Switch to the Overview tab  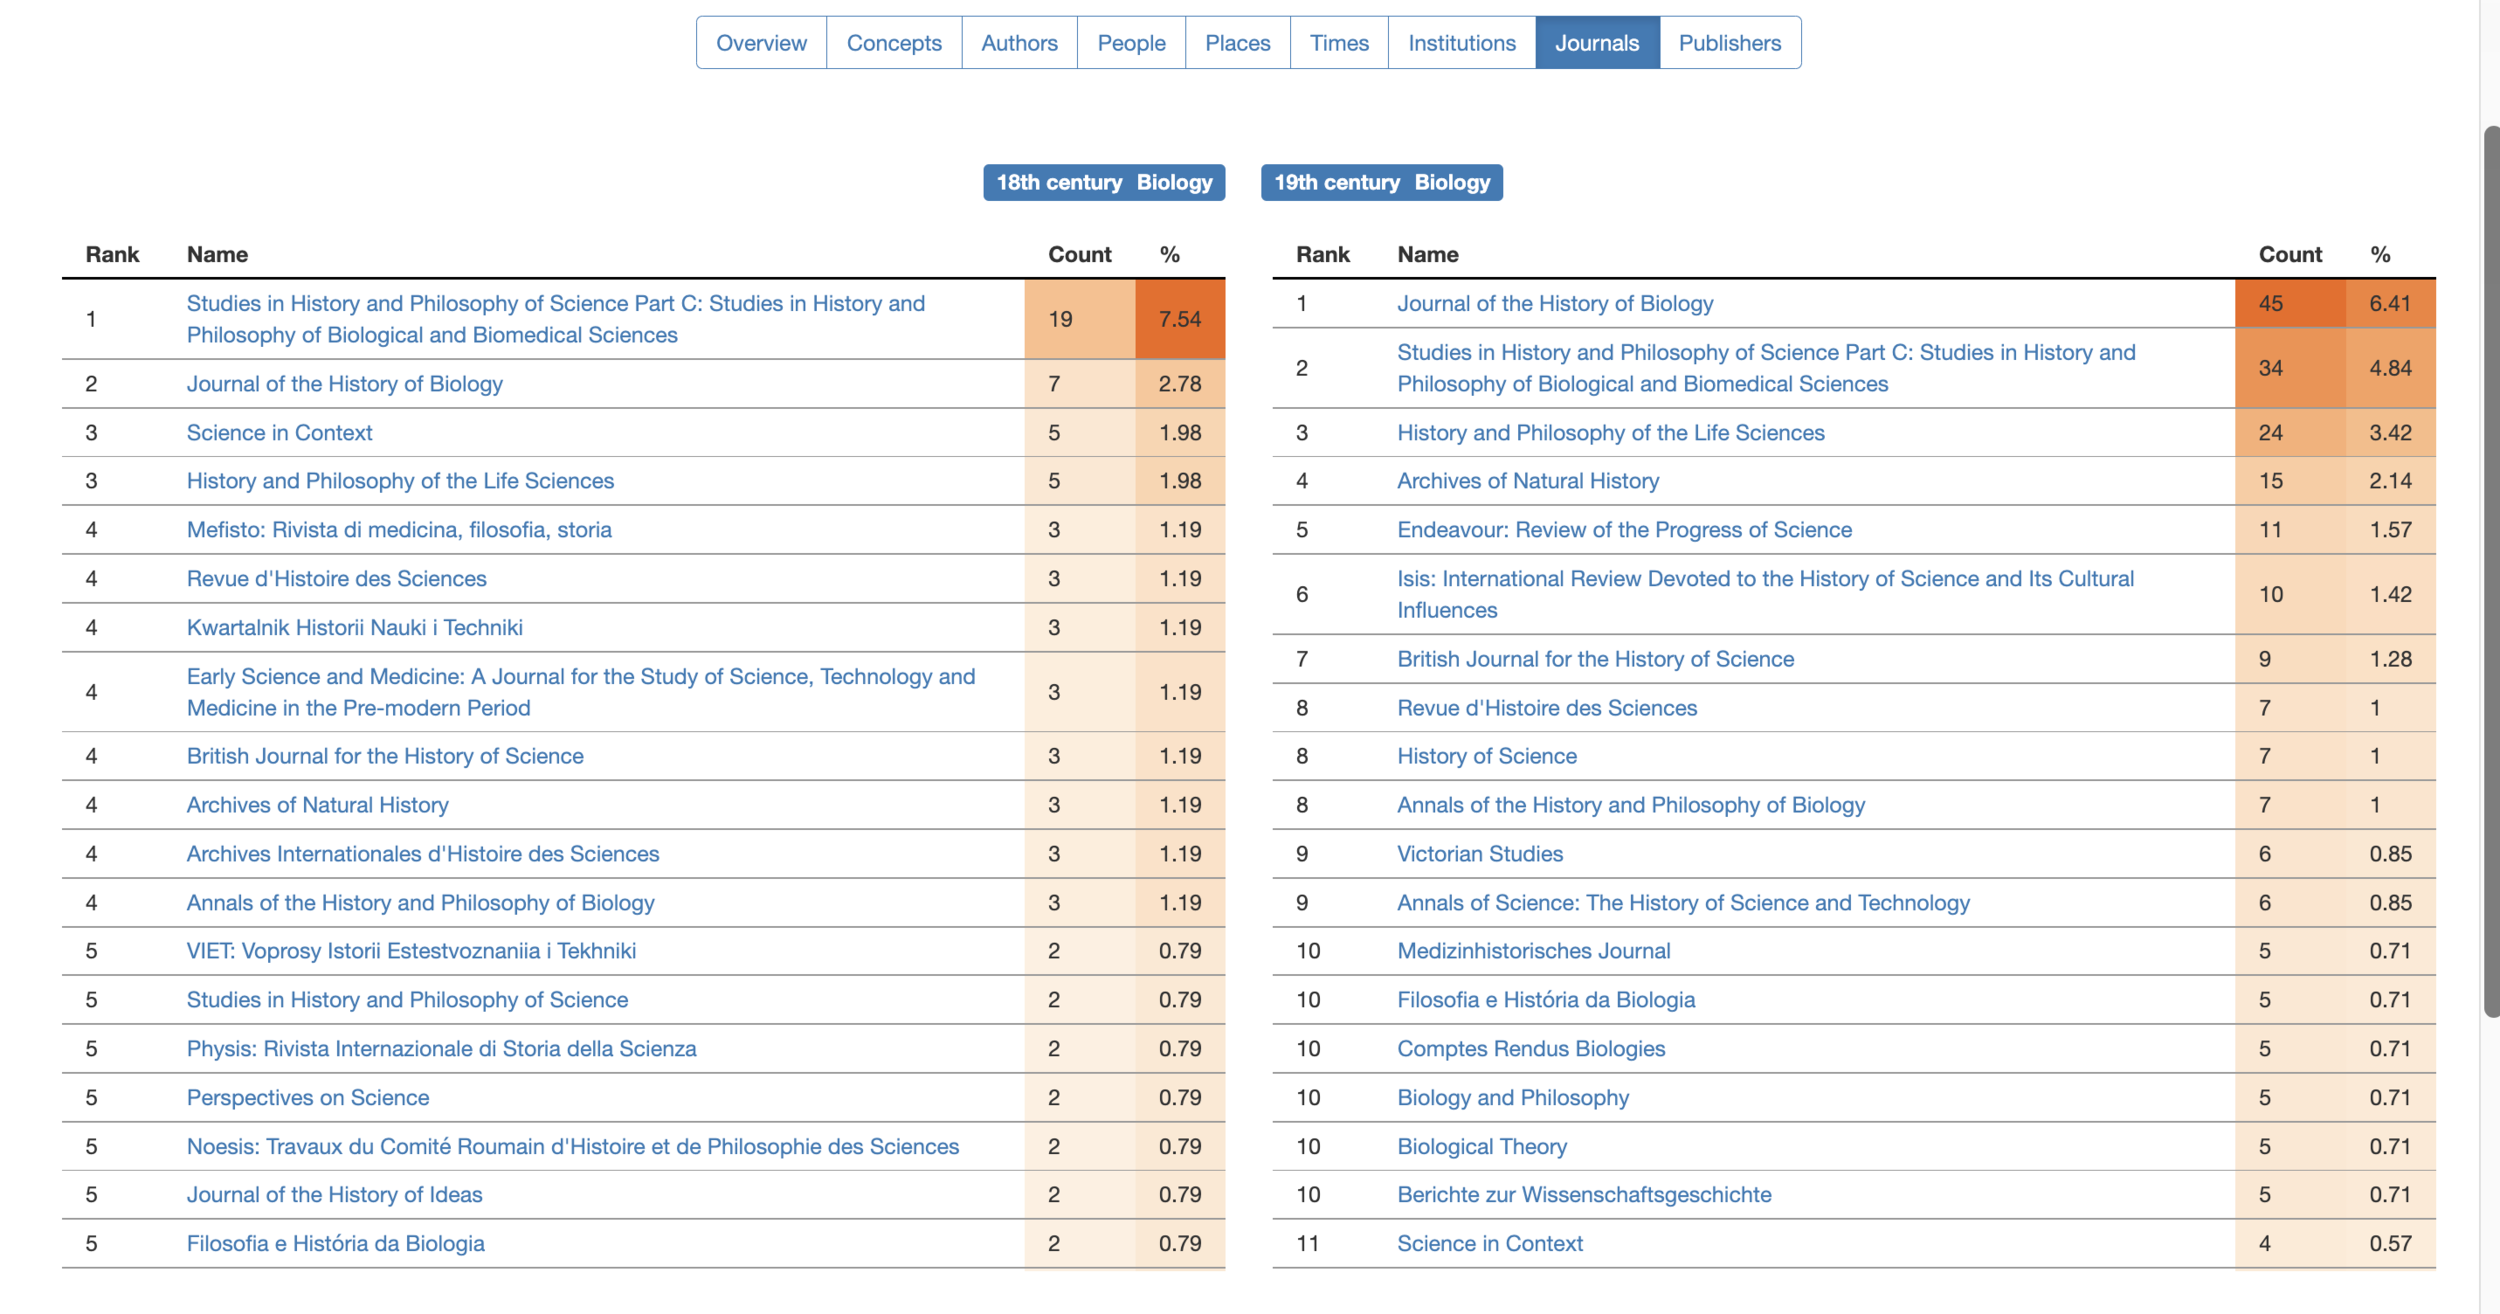pyautogui.click(x=761, y=43)
